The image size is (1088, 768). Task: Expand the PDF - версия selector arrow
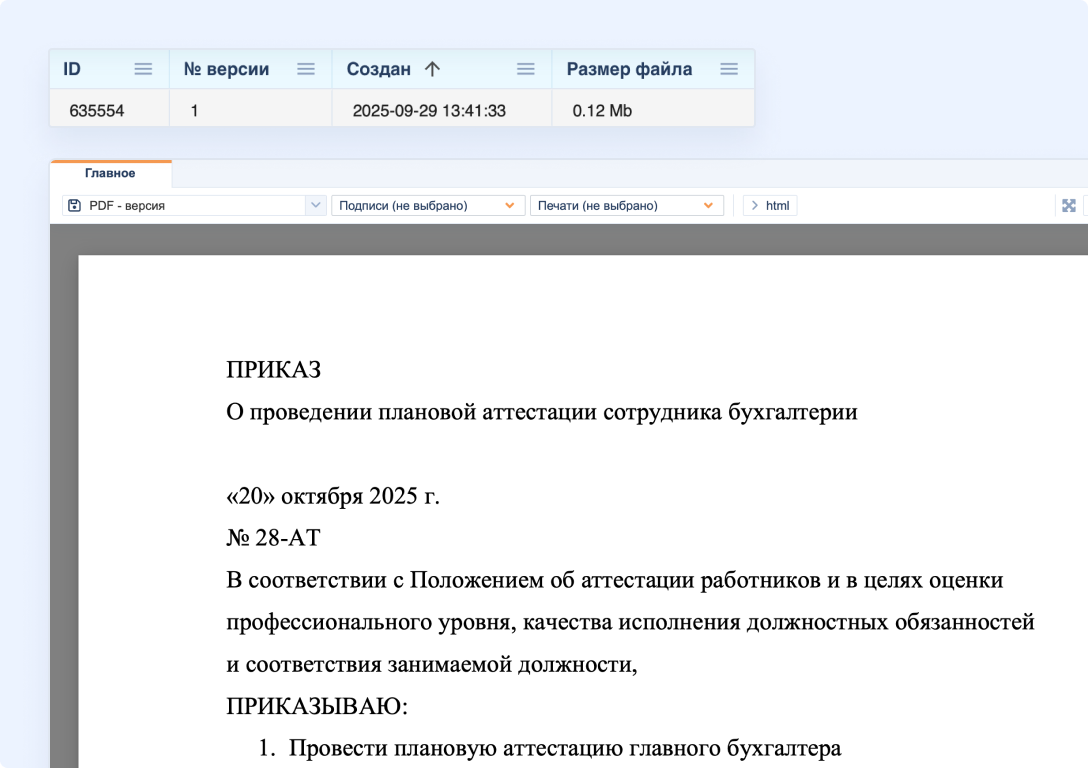click(x=317, y=204)
